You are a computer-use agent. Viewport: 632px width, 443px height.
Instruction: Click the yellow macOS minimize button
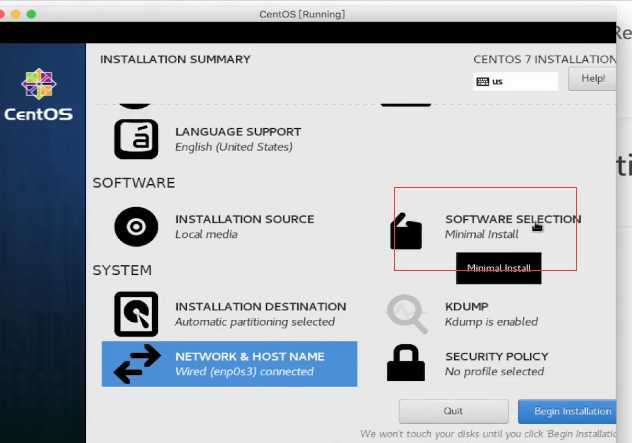16,15
